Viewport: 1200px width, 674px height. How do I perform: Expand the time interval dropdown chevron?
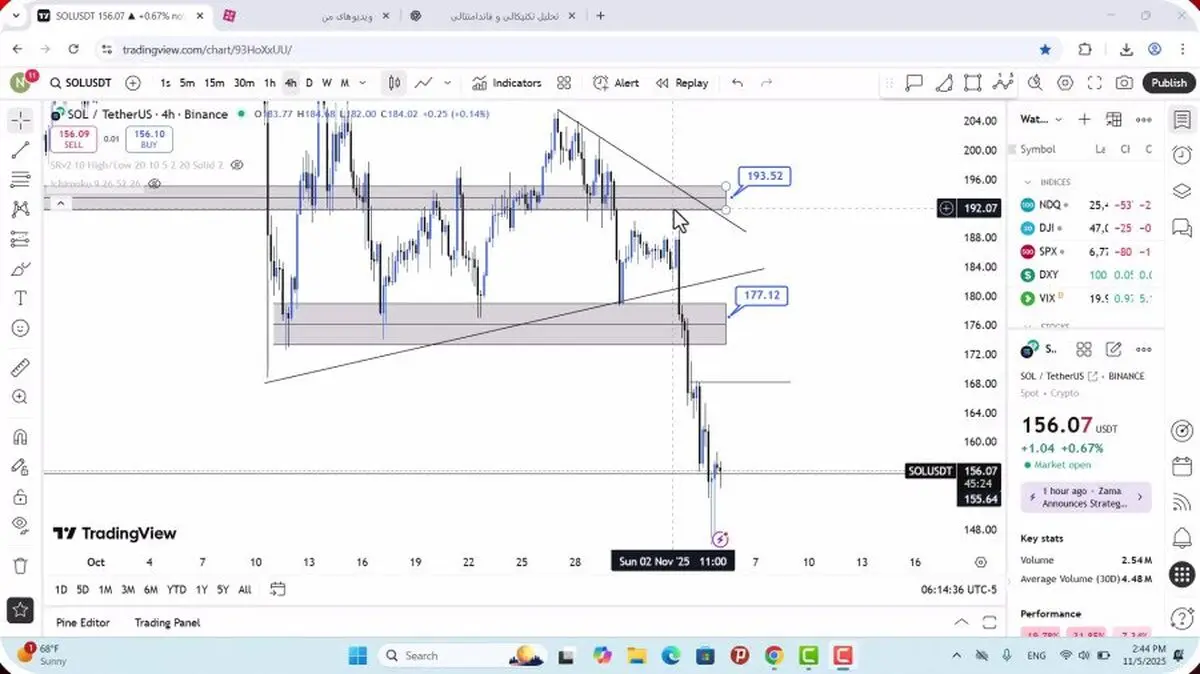point(362,83)
